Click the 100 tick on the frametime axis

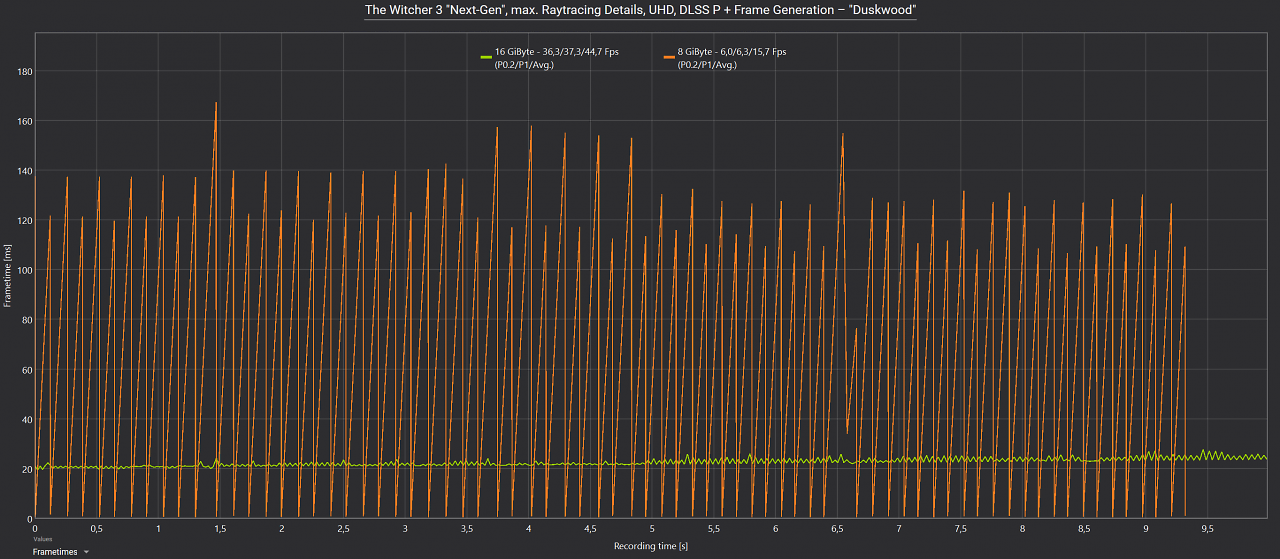(24, 271)
